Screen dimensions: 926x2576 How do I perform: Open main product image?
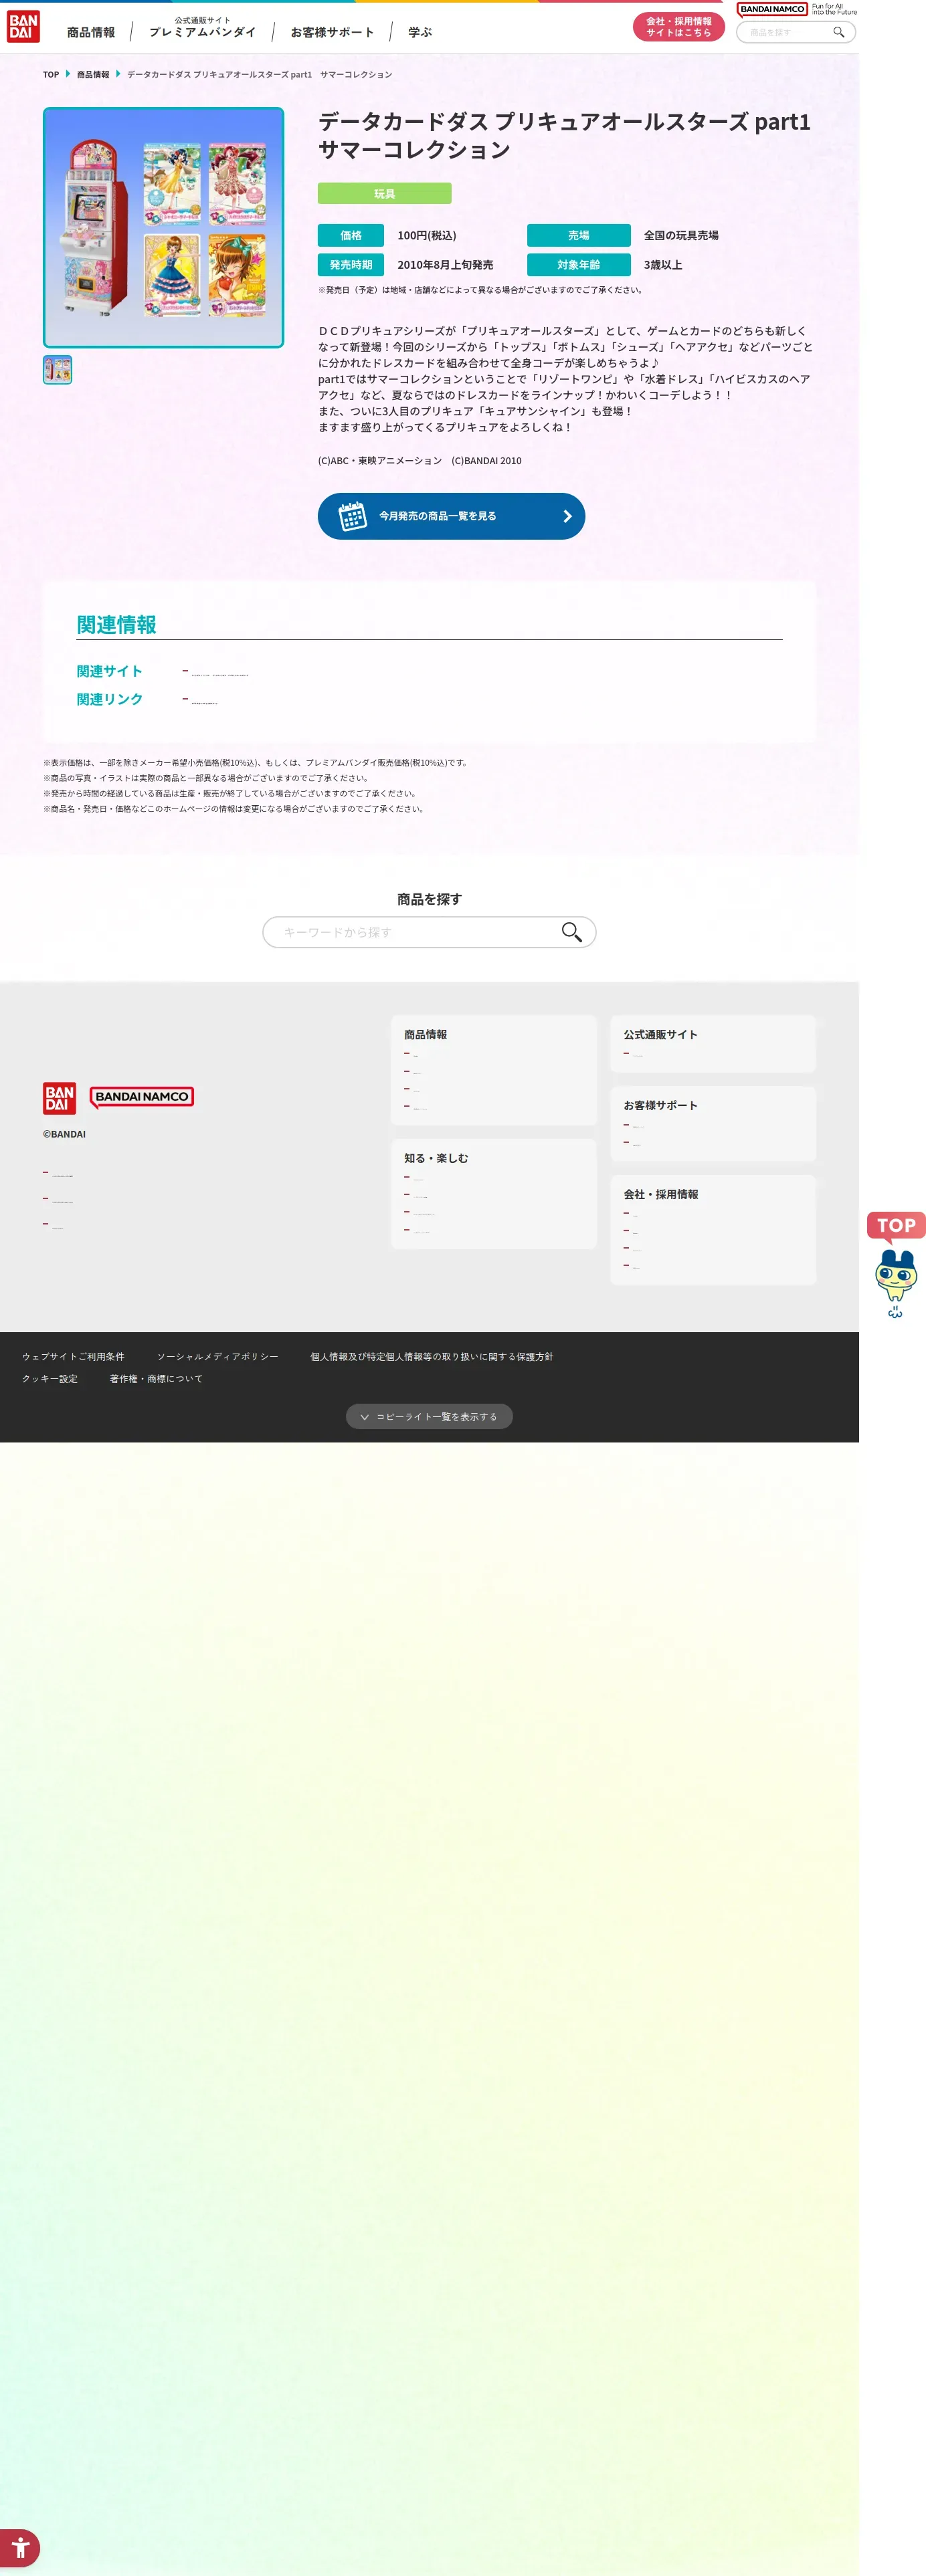click(163, 228)
